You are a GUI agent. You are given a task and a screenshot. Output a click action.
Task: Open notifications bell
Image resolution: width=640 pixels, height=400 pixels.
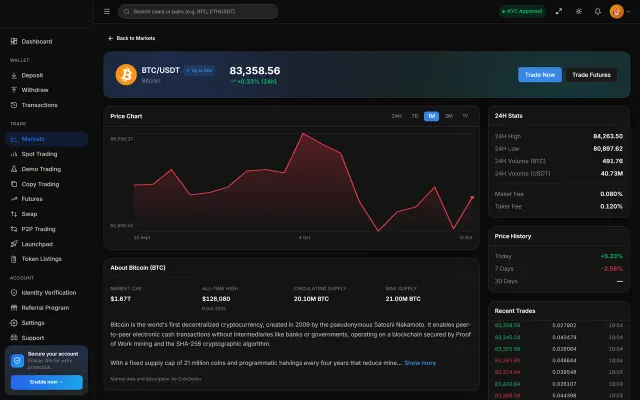pyautogui.click(x=598, y=11)
